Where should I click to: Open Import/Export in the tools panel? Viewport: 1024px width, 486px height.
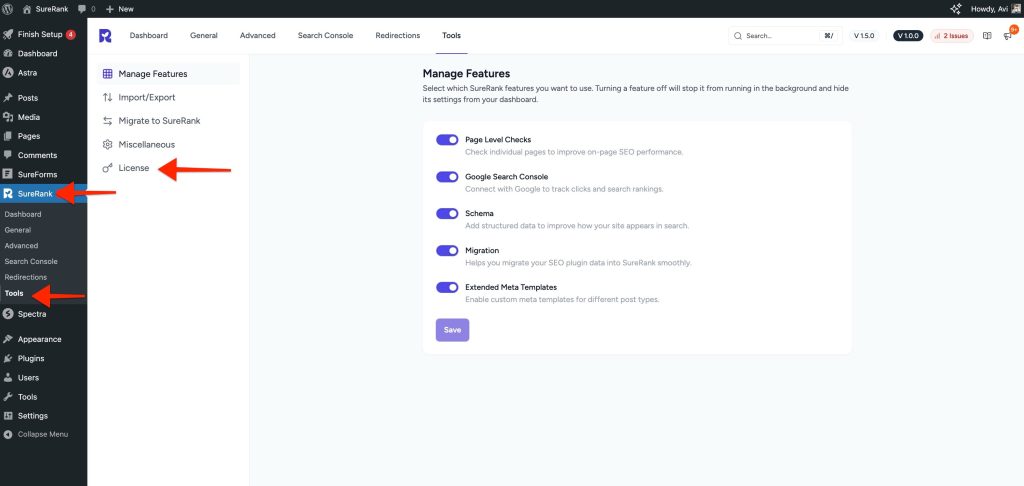(x=168, y=97)
